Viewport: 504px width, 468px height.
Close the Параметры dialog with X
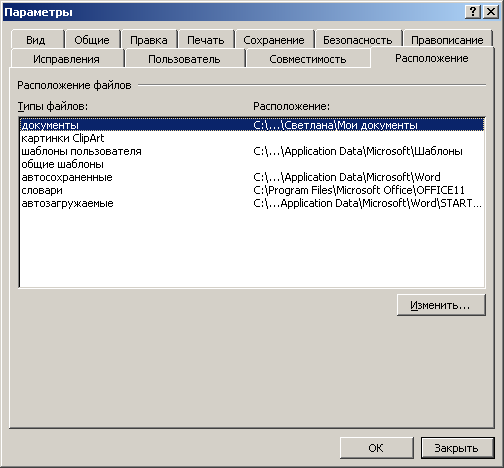point(491,12)
